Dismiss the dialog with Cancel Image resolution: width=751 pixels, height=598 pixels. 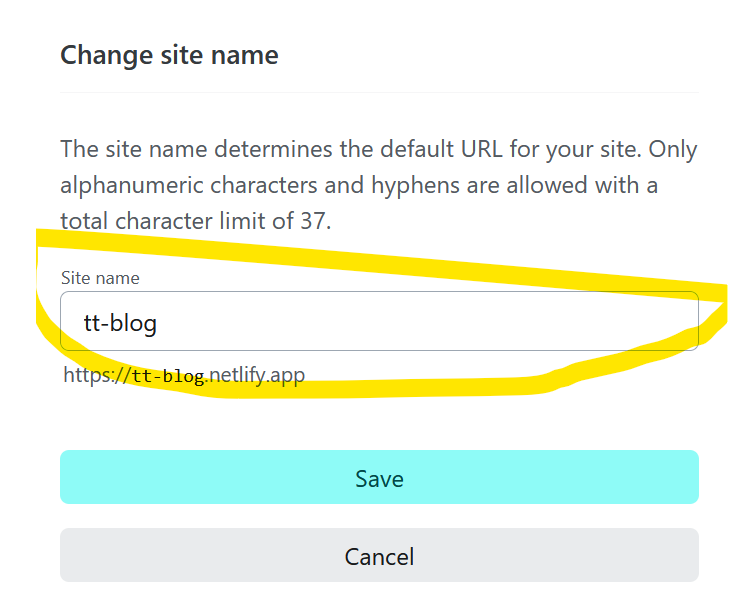(x=379, y=555)
